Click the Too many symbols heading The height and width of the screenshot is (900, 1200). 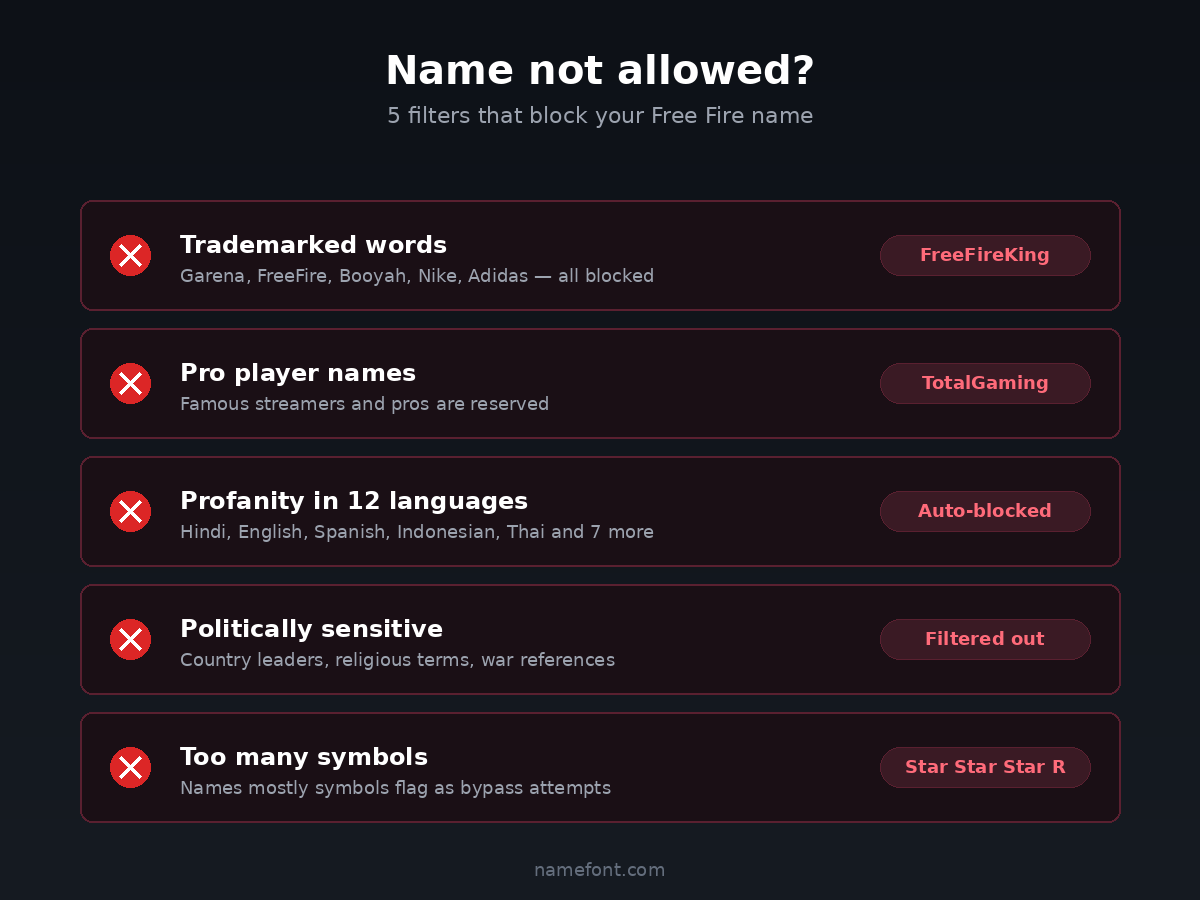tap(304, 757)
